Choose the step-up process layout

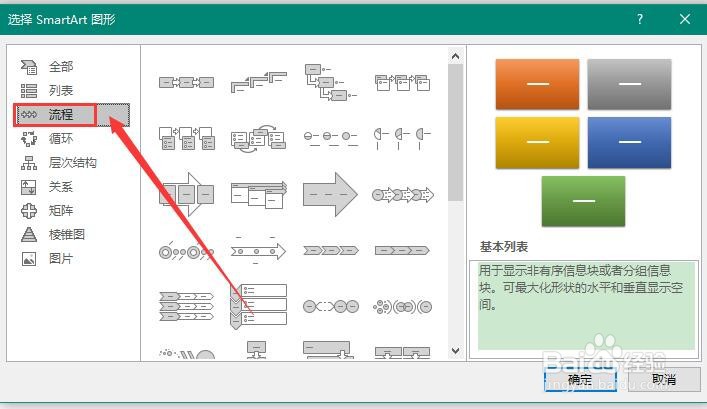point(258,82)
